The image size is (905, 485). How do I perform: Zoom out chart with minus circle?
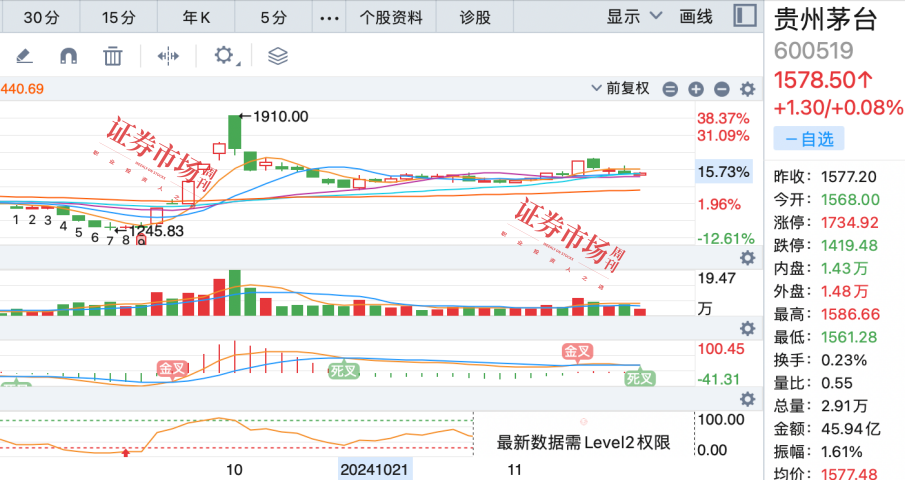click(x=721, y=89)
